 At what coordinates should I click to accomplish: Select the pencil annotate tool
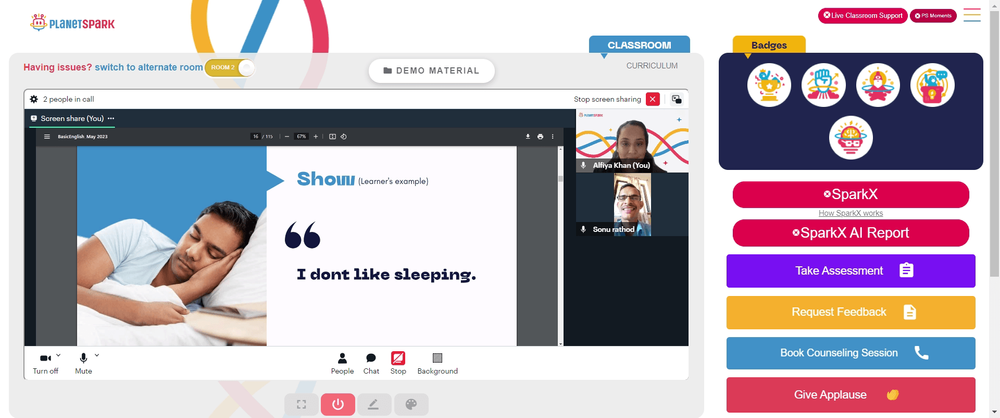[374, 404]
